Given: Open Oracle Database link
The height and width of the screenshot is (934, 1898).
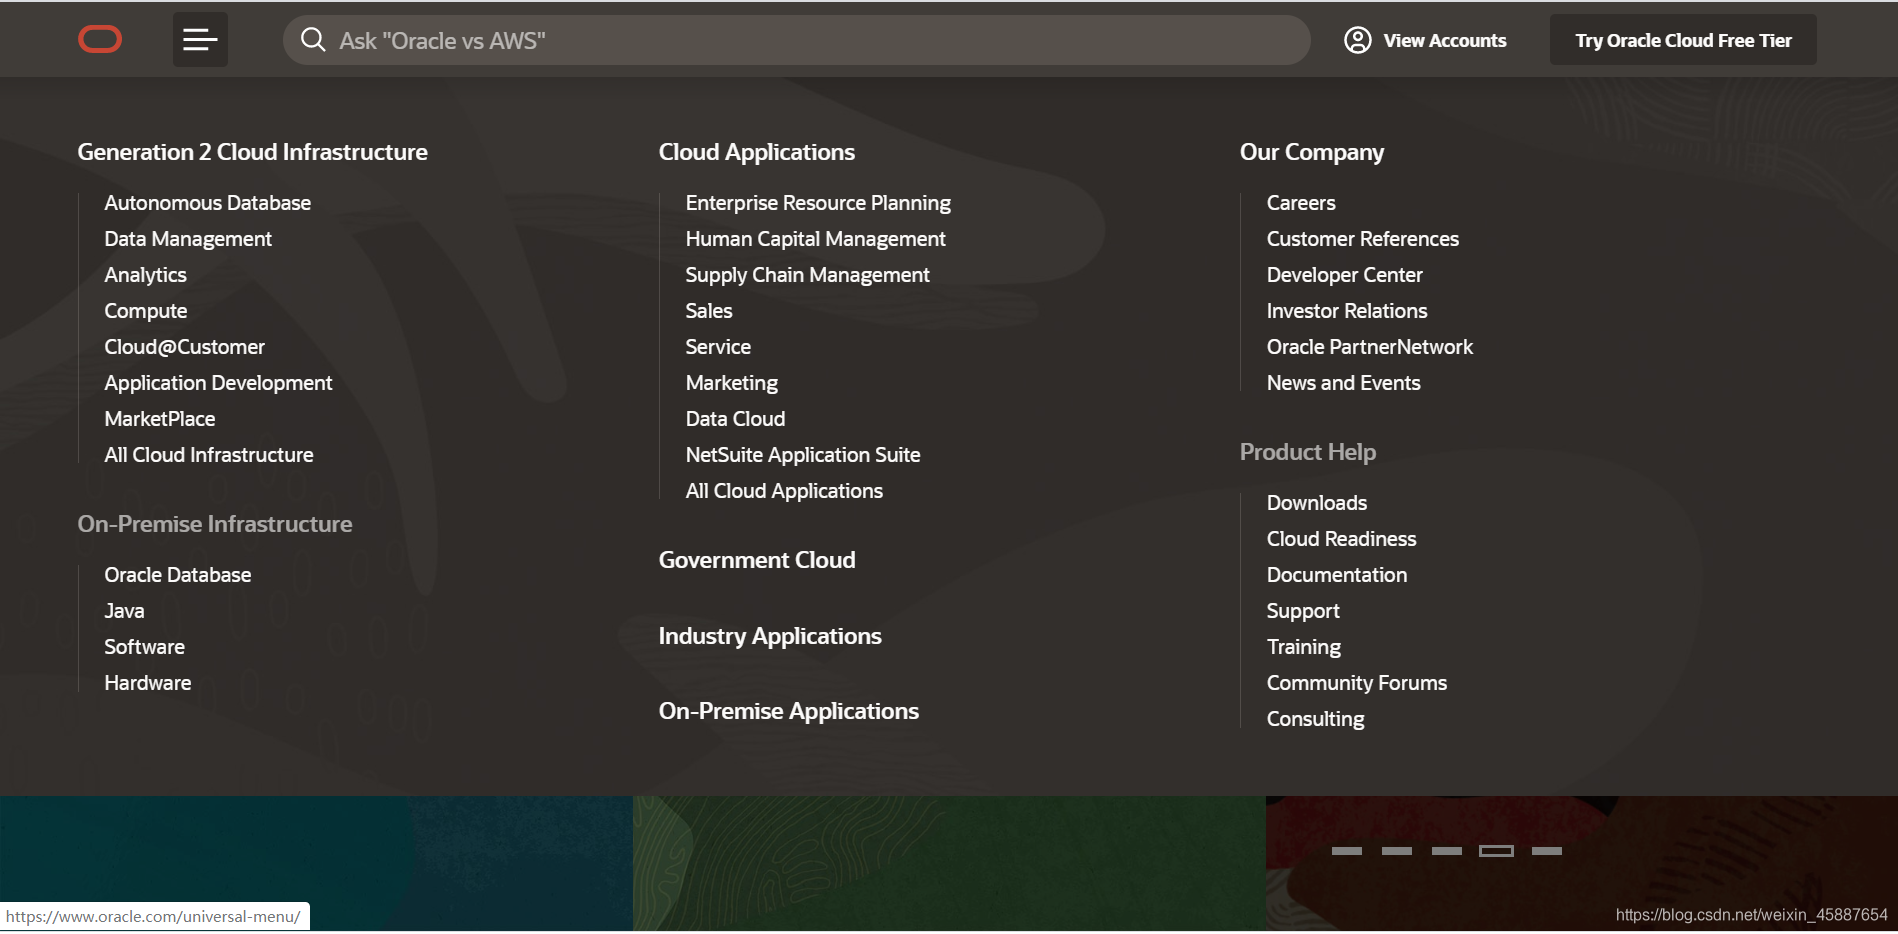Looking at the screenshot, I should (178, 575).
